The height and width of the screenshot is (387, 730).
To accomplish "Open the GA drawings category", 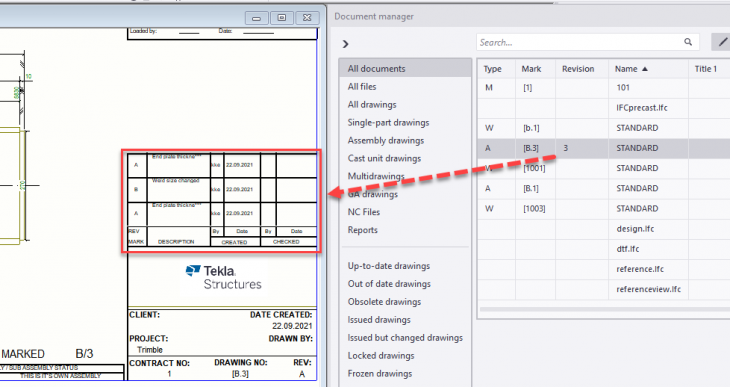I will click(x=372, y=194).
